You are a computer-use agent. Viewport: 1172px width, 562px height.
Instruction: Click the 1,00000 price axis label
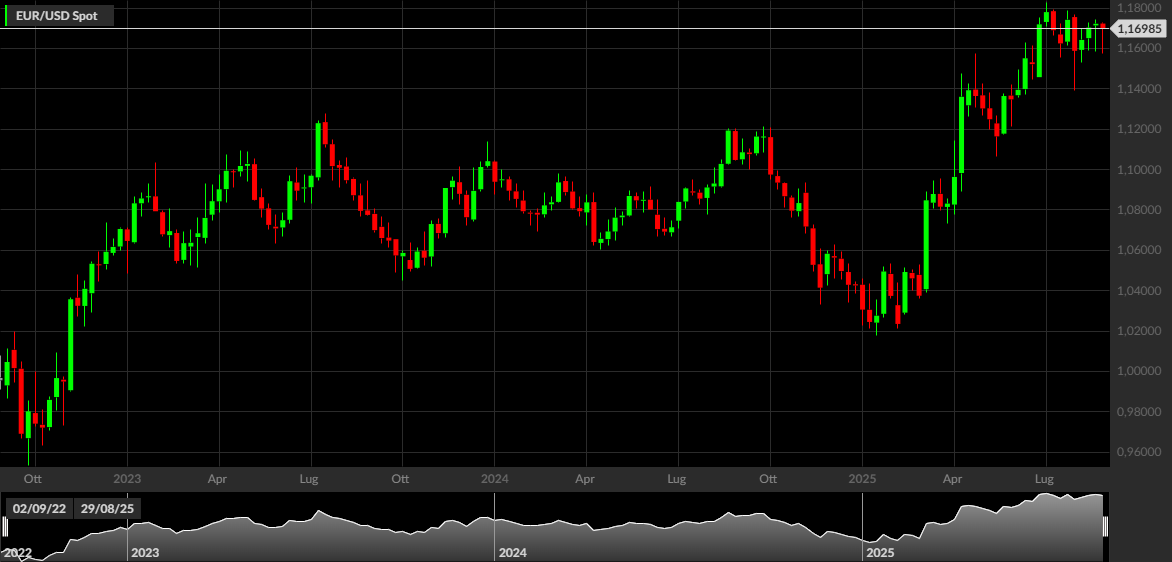(x=1139, y=371)
